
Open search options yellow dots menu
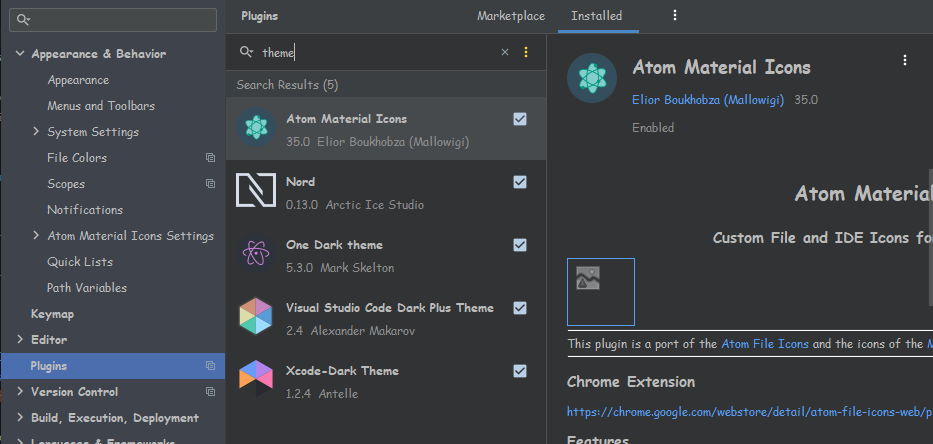click(x=526, y=52)
